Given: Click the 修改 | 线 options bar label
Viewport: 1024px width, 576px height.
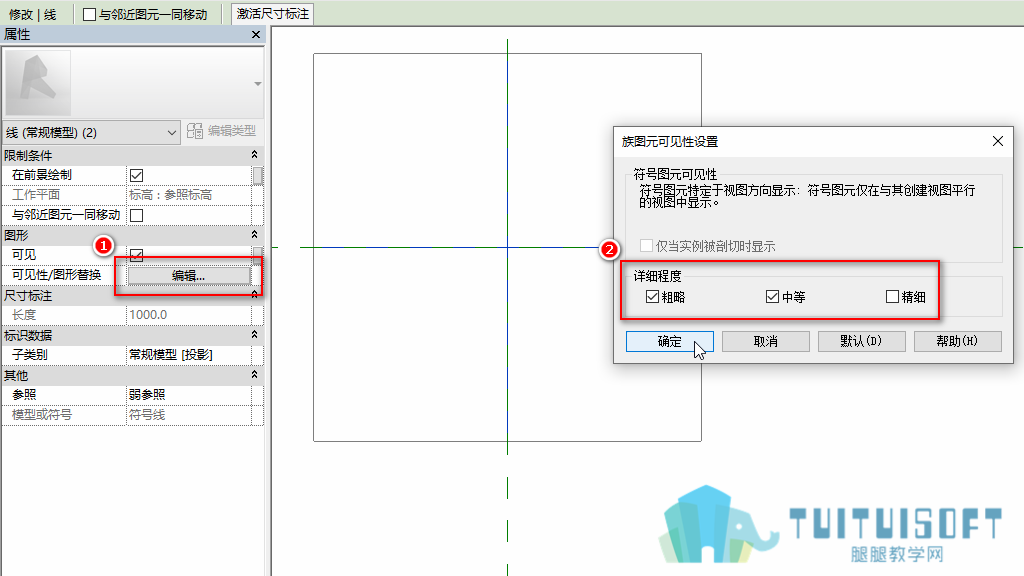Looking at the screenshot, I should coord(33,14).
